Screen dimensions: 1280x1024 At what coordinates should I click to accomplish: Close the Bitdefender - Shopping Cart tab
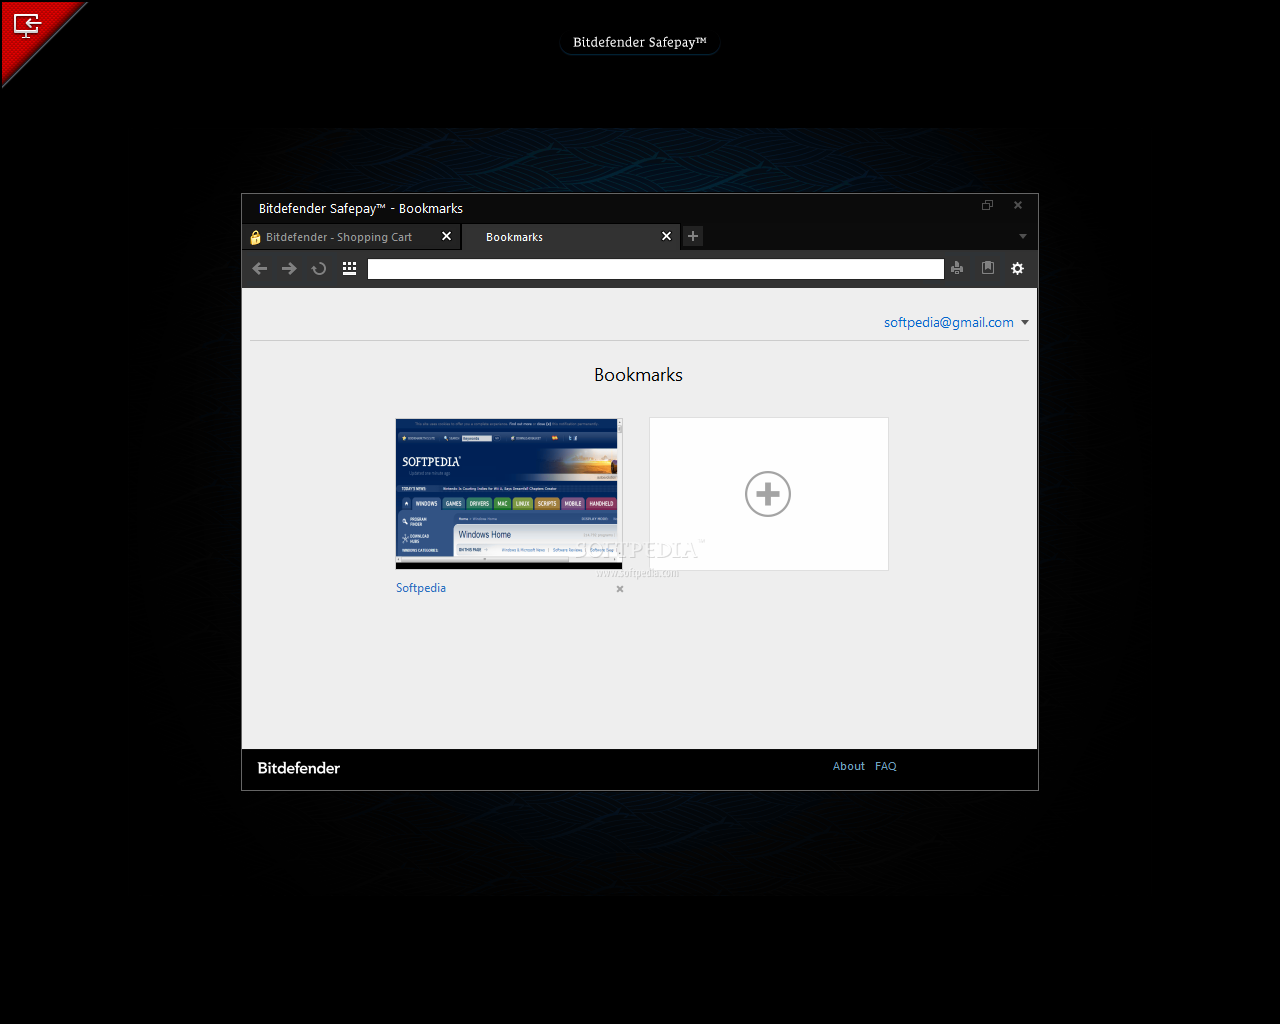tap(446, 236)
